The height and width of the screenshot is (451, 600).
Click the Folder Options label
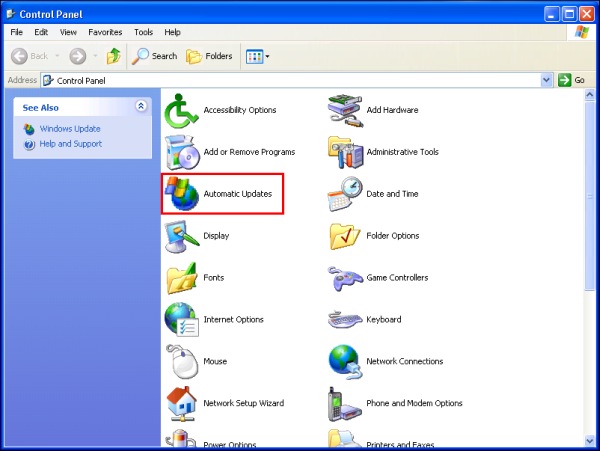coord(393,236)
